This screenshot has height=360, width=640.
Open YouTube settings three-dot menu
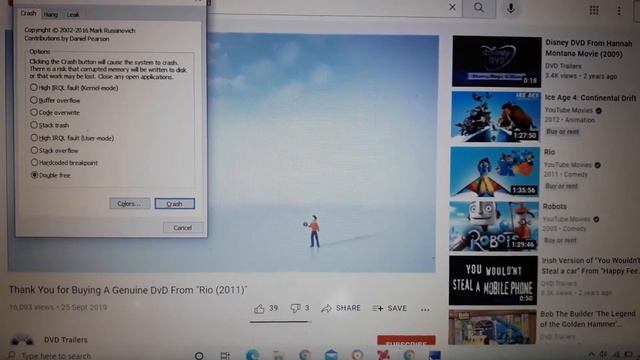619,11
